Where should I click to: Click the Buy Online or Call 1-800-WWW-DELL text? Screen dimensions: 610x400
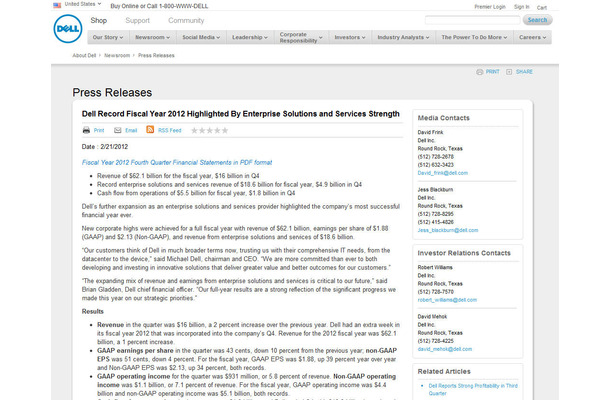[159, 6]
